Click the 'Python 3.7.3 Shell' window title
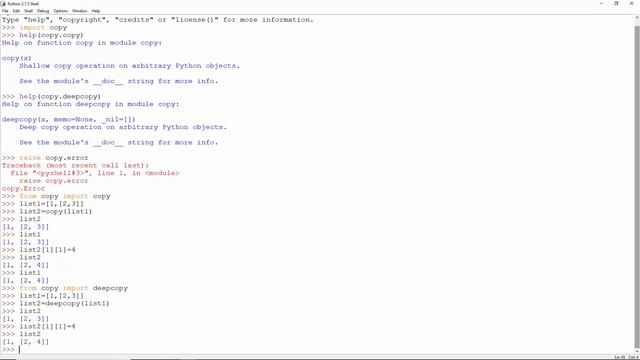Viewport: 640px width, 360px height. point(23,4)
